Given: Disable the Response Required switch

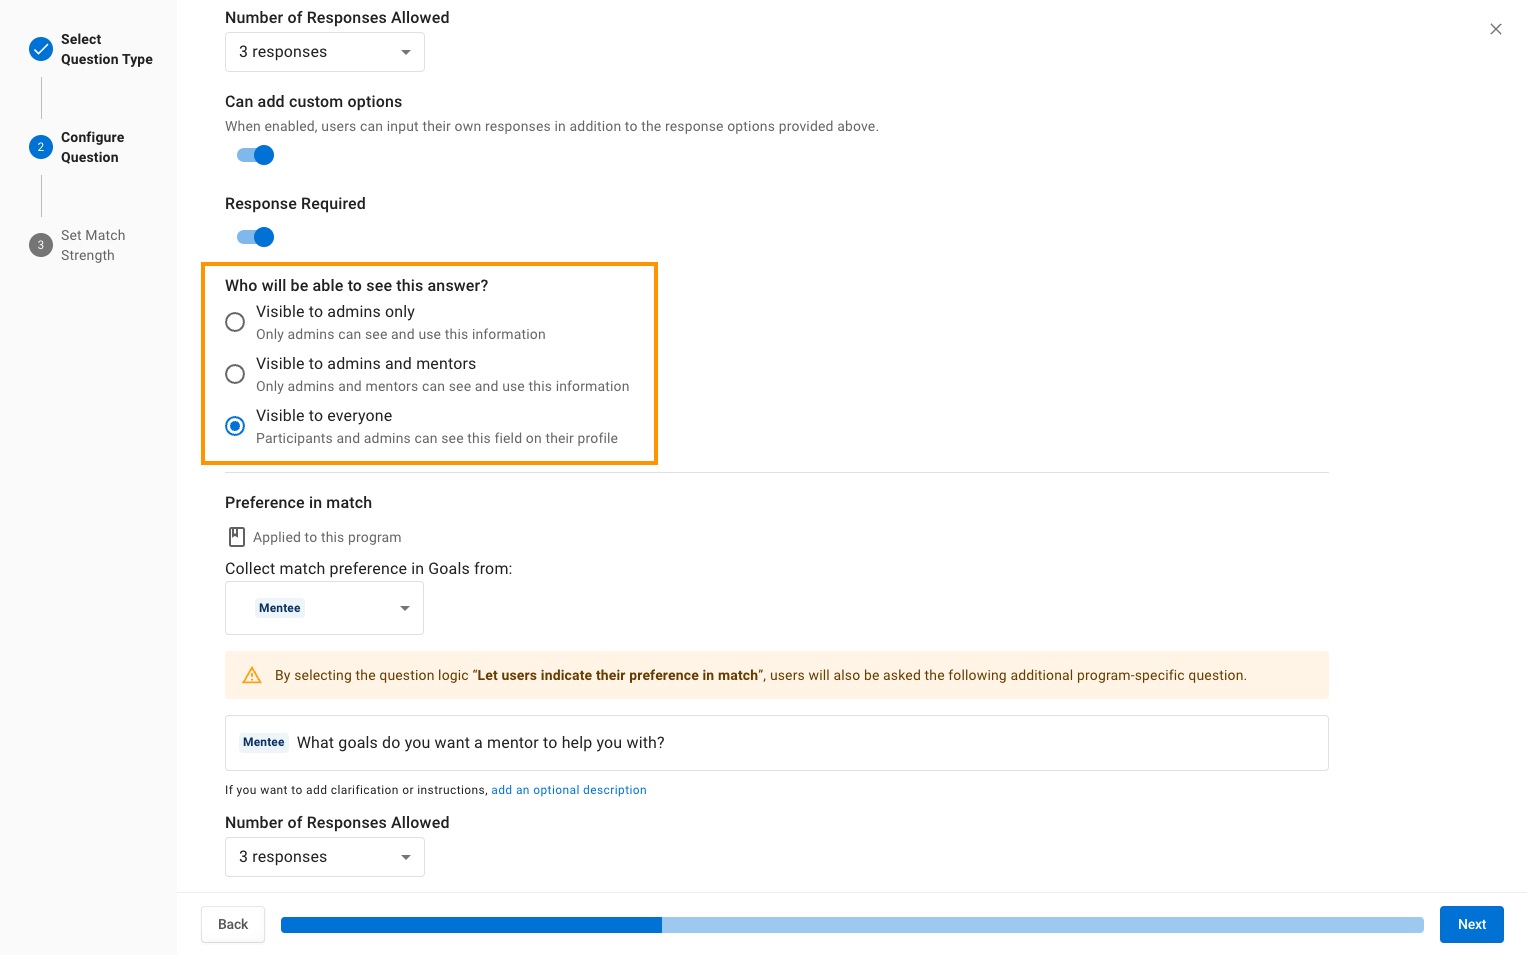Looking at the screenshot, I should click(x=255, y=237).
